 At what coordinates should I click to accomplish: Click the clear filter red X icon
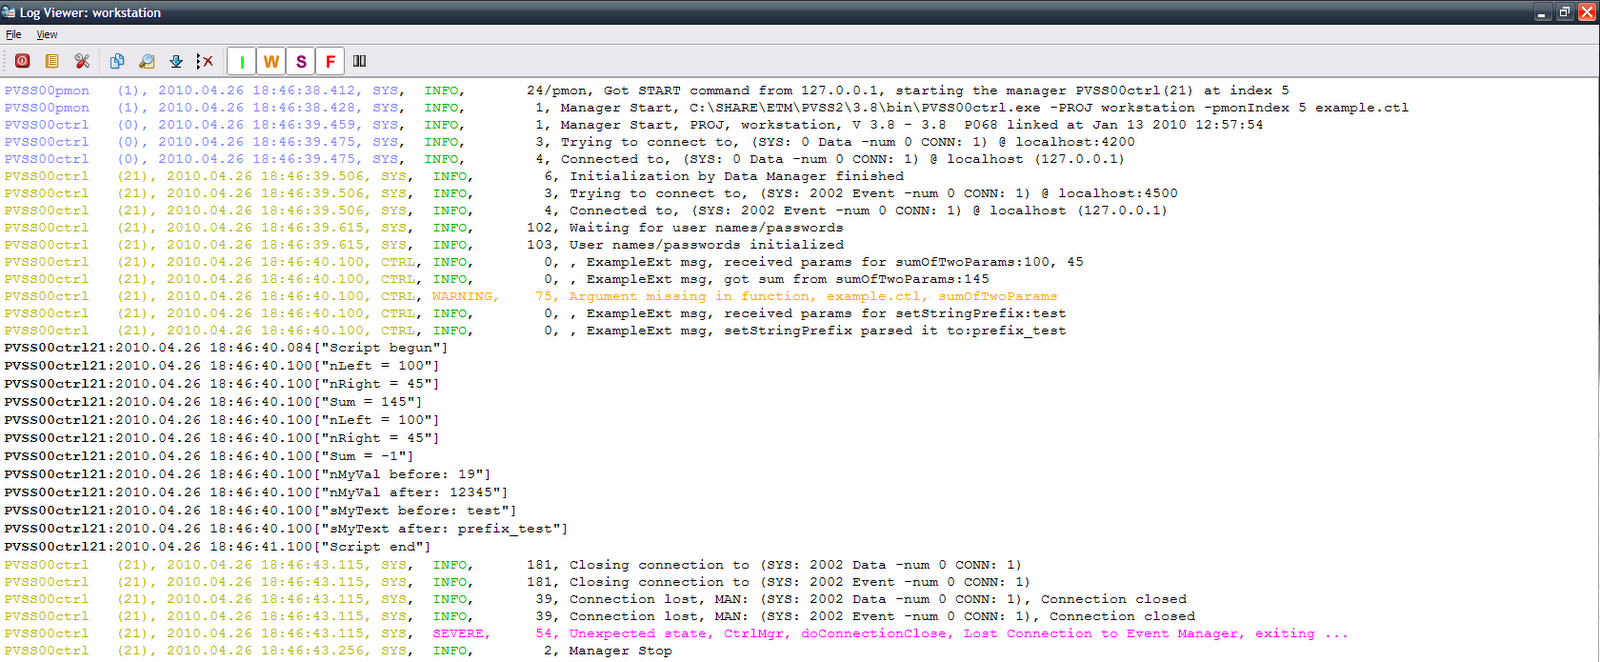(x=205, y=61)
